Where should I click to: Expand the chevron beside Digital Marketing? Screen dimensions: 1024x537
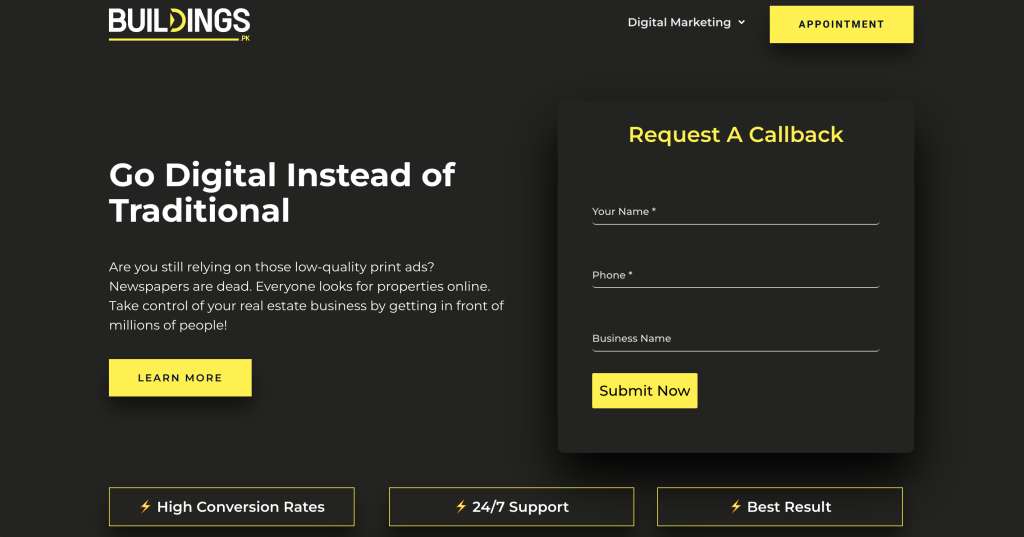click(x=741, y=22)
